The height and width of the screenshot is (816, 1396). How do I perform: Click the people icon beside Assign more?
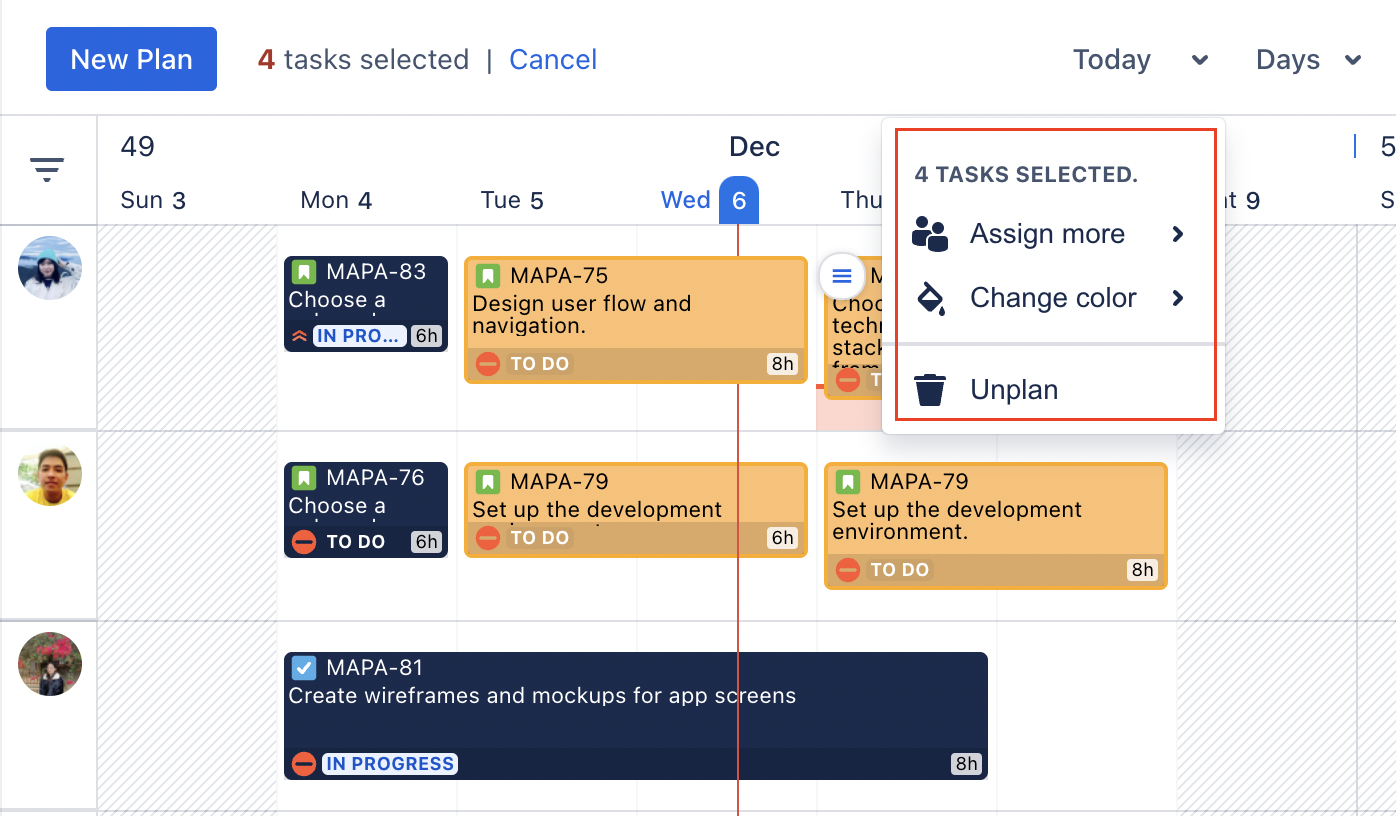click(x=930, y=234)
